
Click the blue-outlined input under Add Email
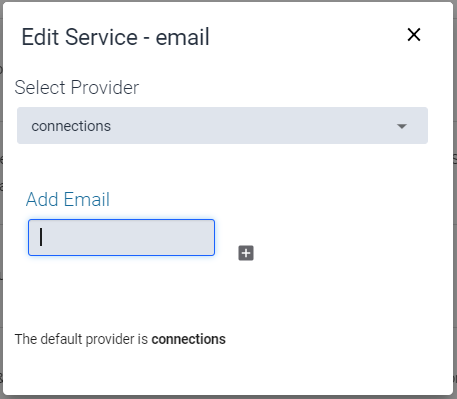tap(121, 238)
